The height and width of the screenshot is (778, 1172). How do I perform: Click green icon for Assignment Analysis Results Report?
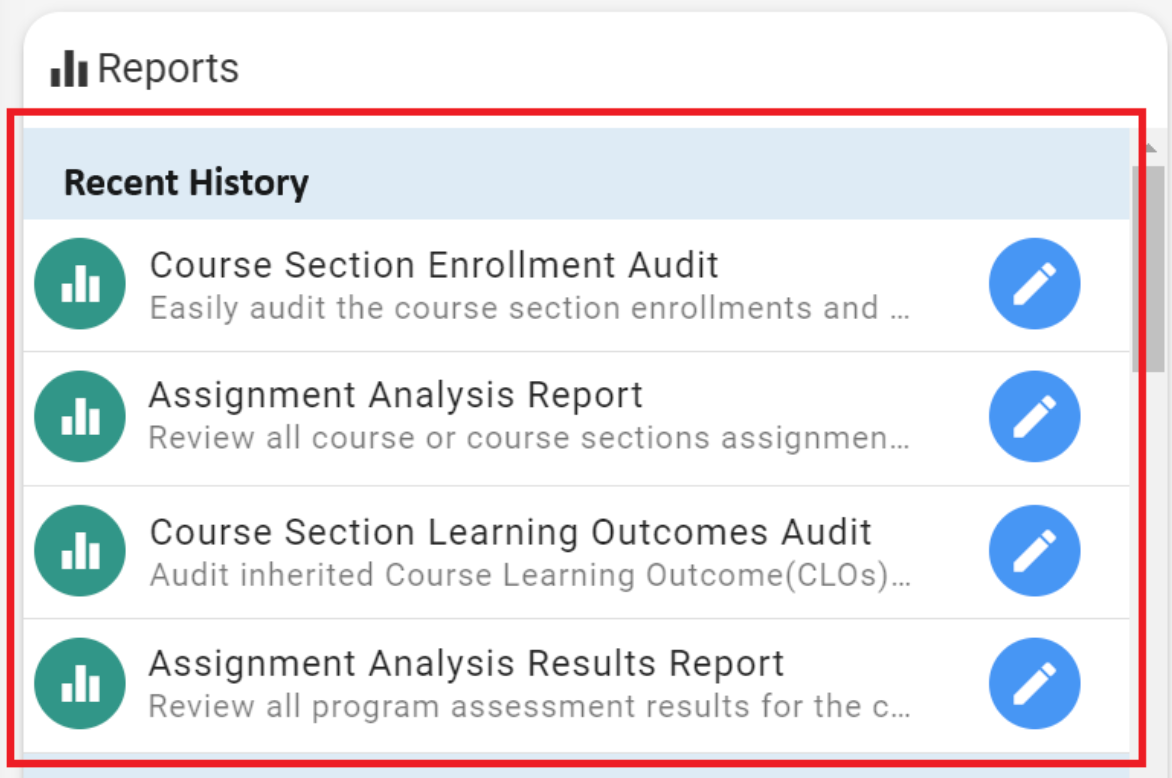pos(80,684)
